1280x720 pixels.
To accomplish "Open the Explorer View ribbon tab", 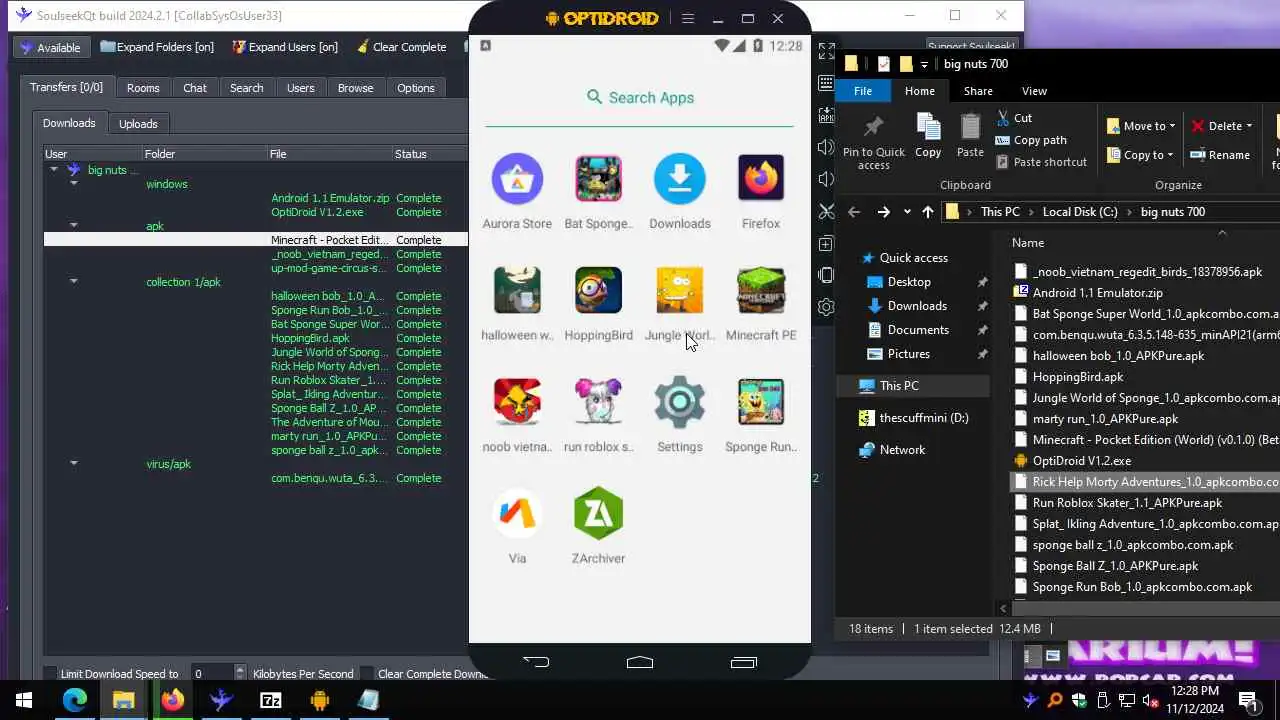I will pyautogui.click(x=1034, y=91).
